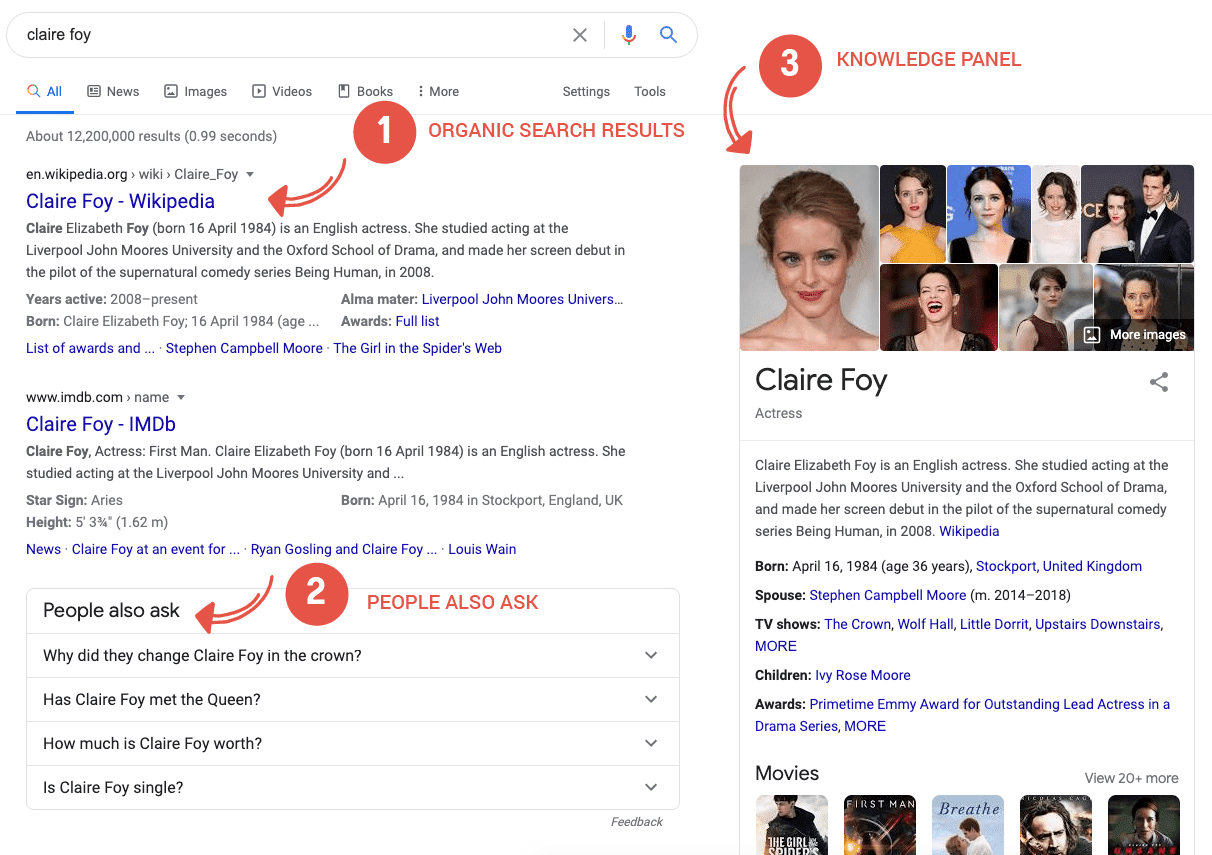Switch to the Videos tab
Viewport: 1212px width, 855px height.
(282, 91)
